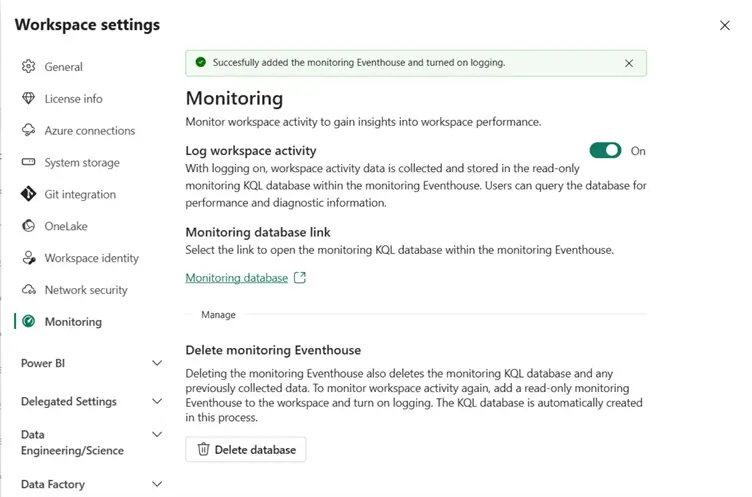Click the License info diamond icon
This screenshot has height=497, width=752.
(28, 99)
